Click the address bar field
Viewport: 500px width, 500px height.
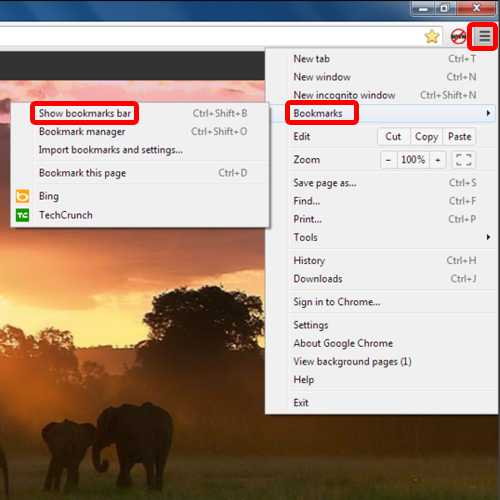[x=210, y=36]
